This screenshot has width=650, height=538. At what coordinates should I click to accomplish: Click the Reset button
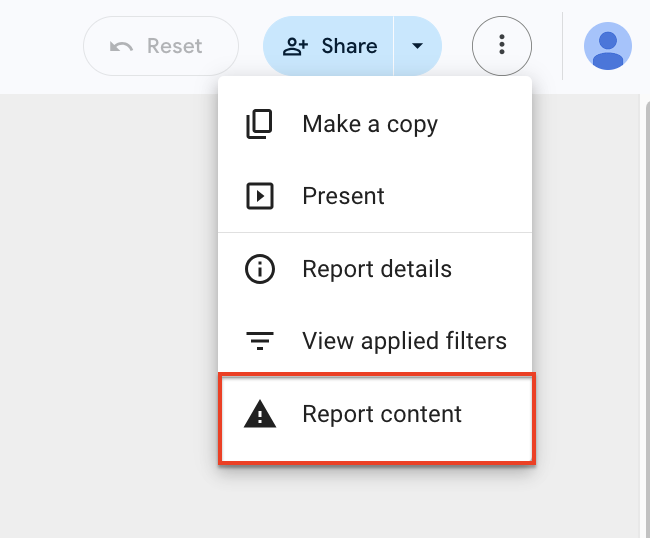[x=161, y=46]
